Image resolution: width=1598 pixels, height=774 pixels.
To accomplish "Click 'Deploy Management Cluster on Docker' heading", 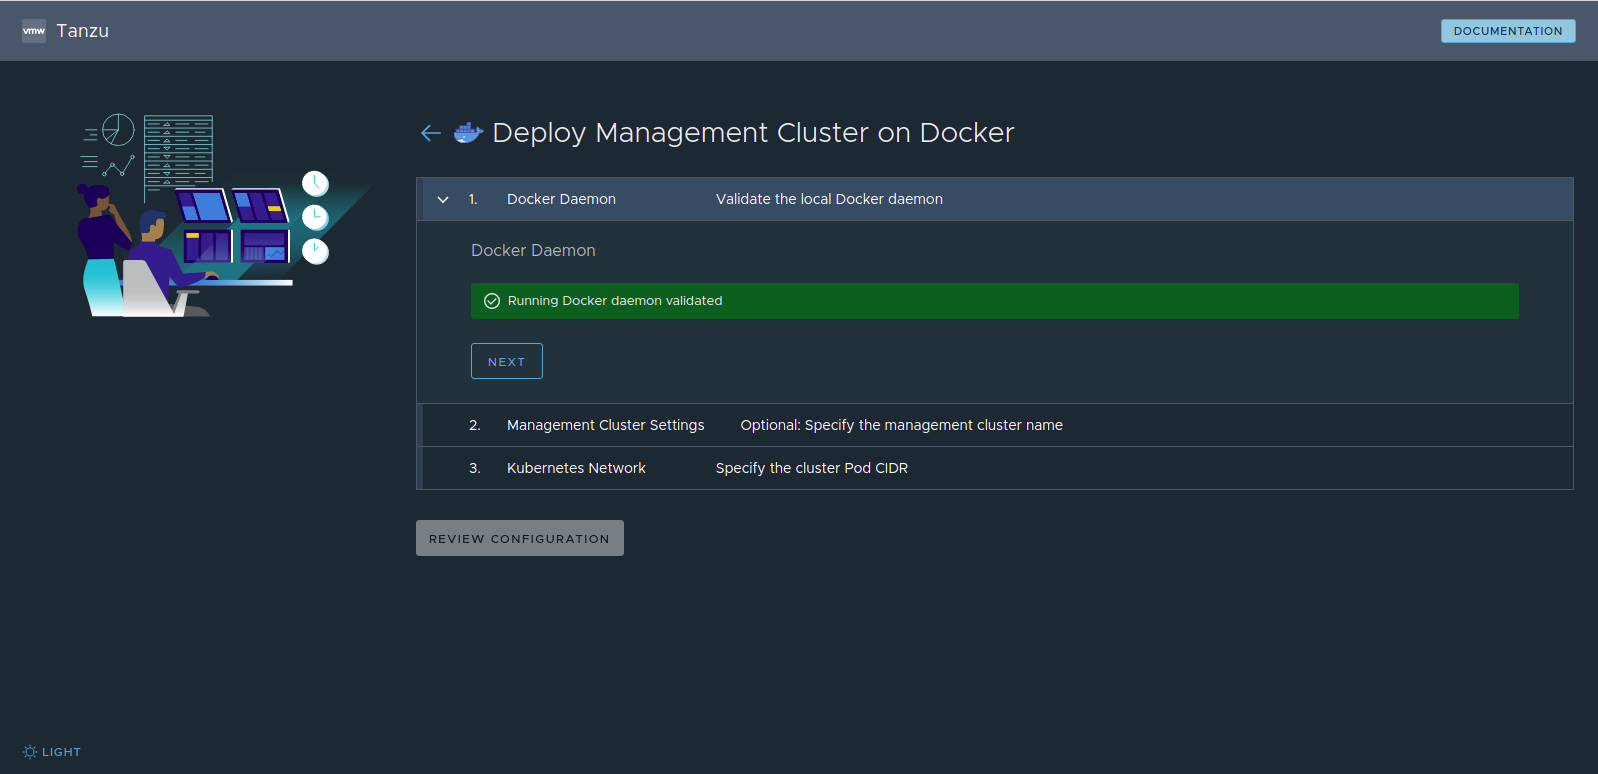I will point(753,133).
